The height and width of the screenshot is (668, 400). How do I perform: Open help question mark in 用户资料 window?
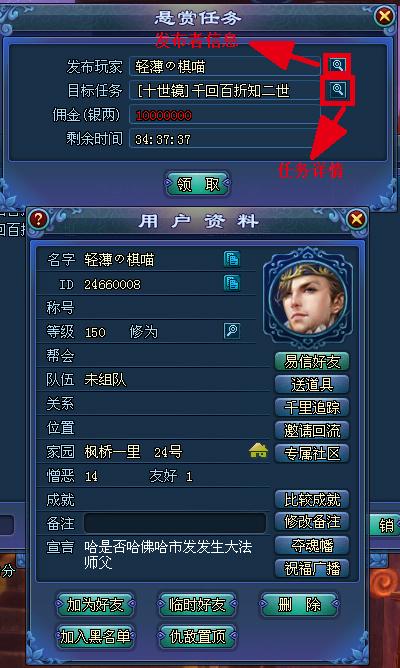[x=38, y=219]
